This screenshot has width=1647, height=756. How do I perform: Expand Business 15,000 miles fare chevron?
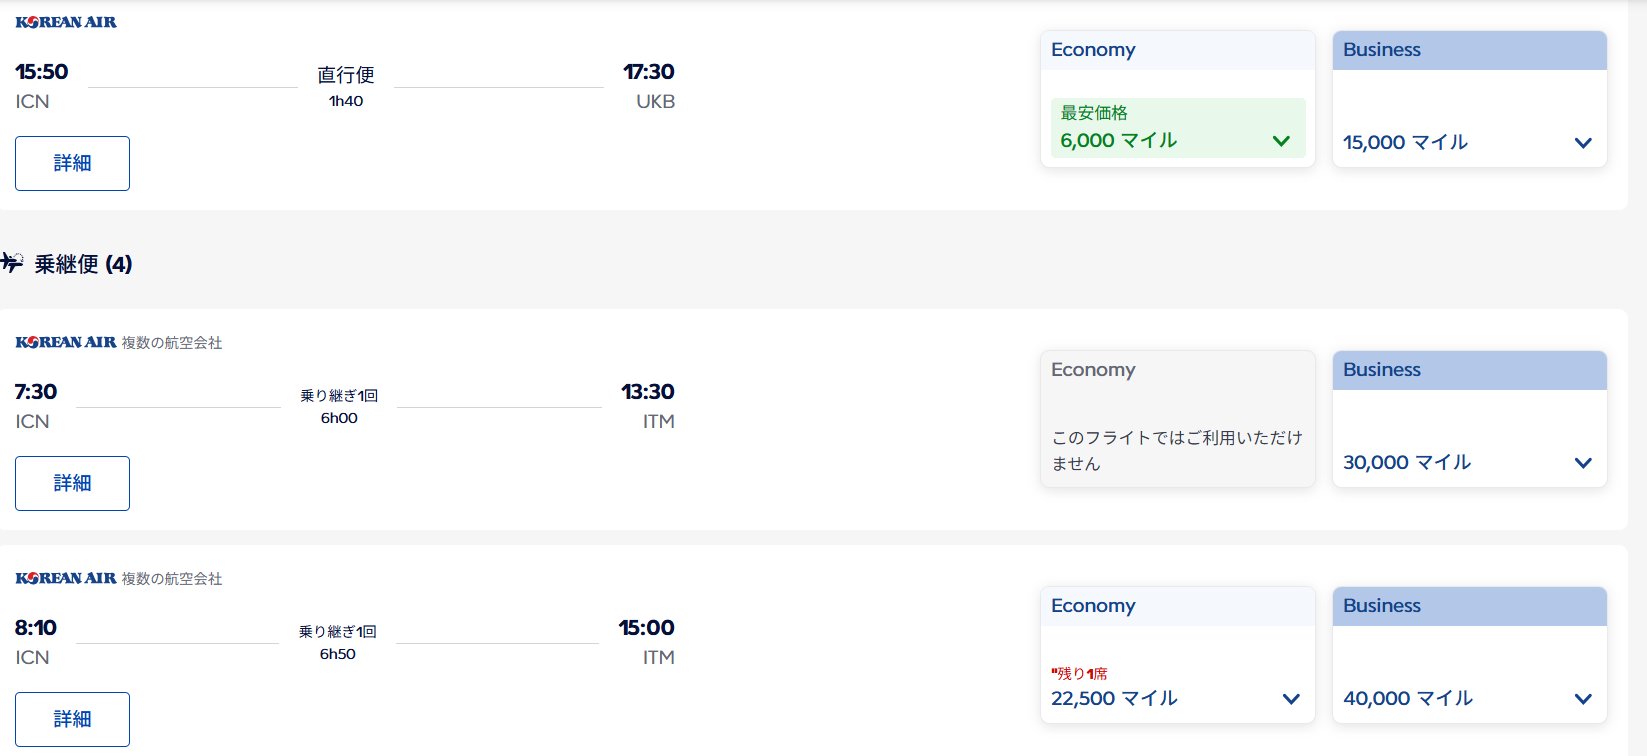pos(1583,143)
